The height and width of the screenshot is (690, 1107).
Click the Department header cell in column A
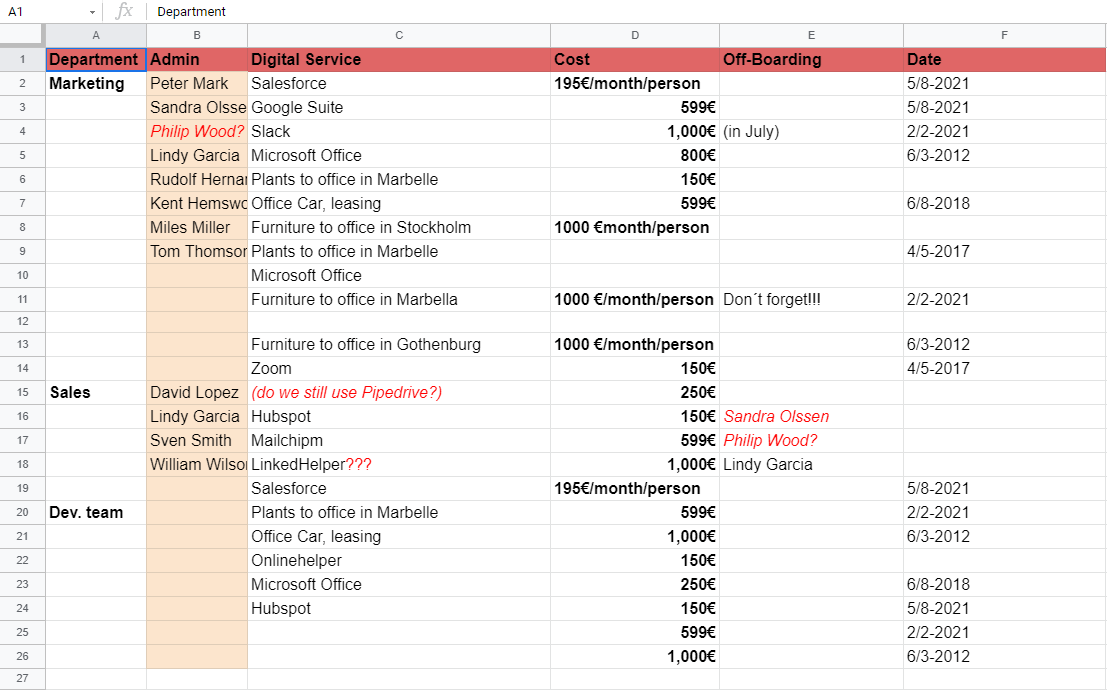pyautogui.click(x=96, y=59)
